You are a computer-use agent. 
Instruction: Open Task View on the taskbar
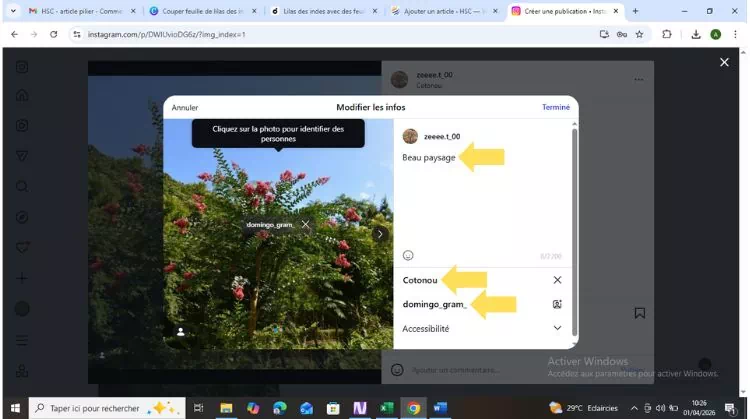[x=199, y=408]
